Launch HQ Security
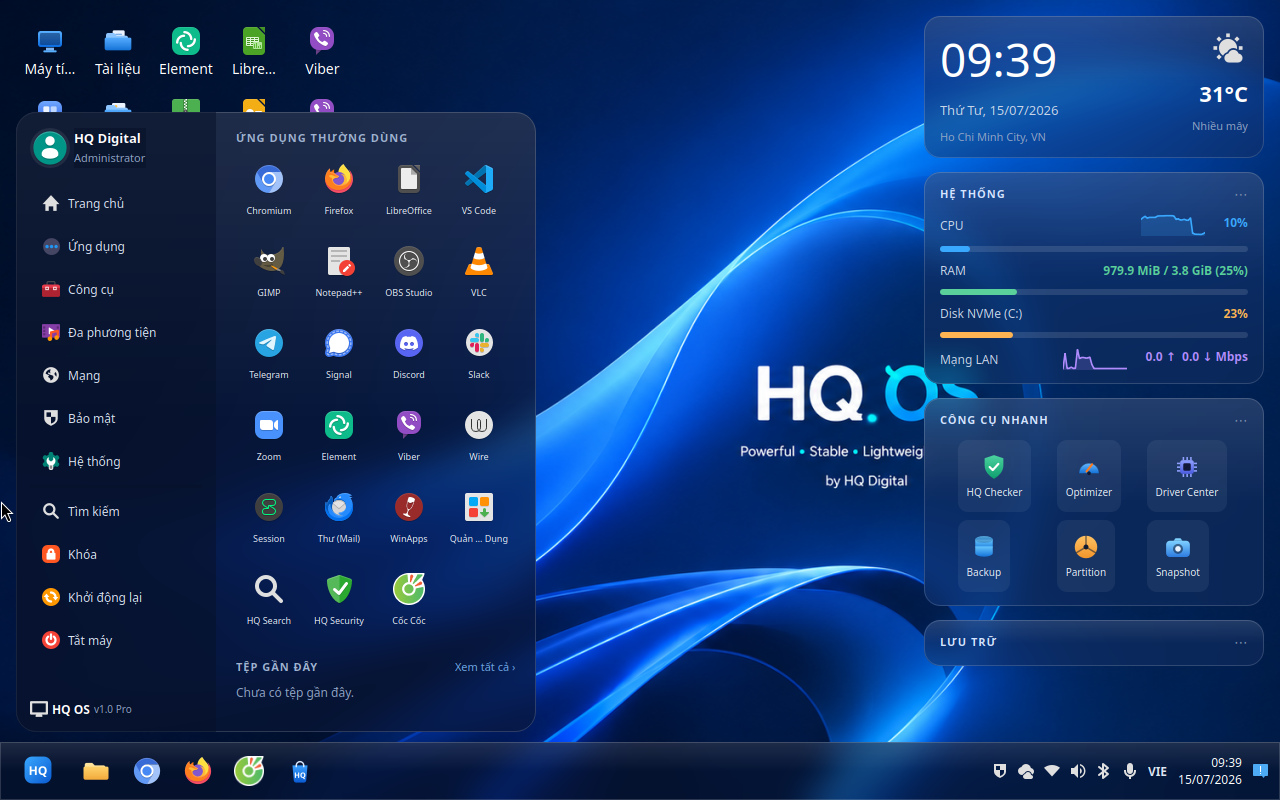Image resolution: width=1280 pixels, height=800 pixels. click(339, 600)
